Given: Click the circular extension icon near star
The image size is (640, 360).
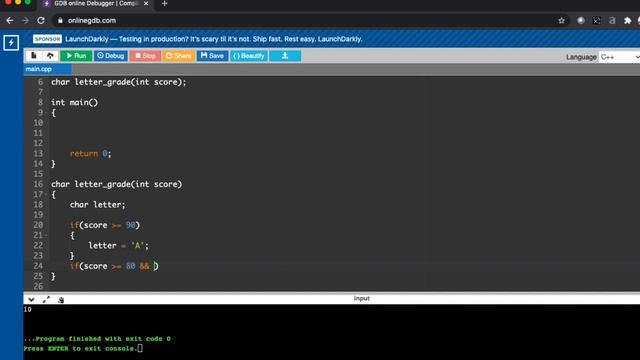Looking at the screenshot, I should point(580,20).
